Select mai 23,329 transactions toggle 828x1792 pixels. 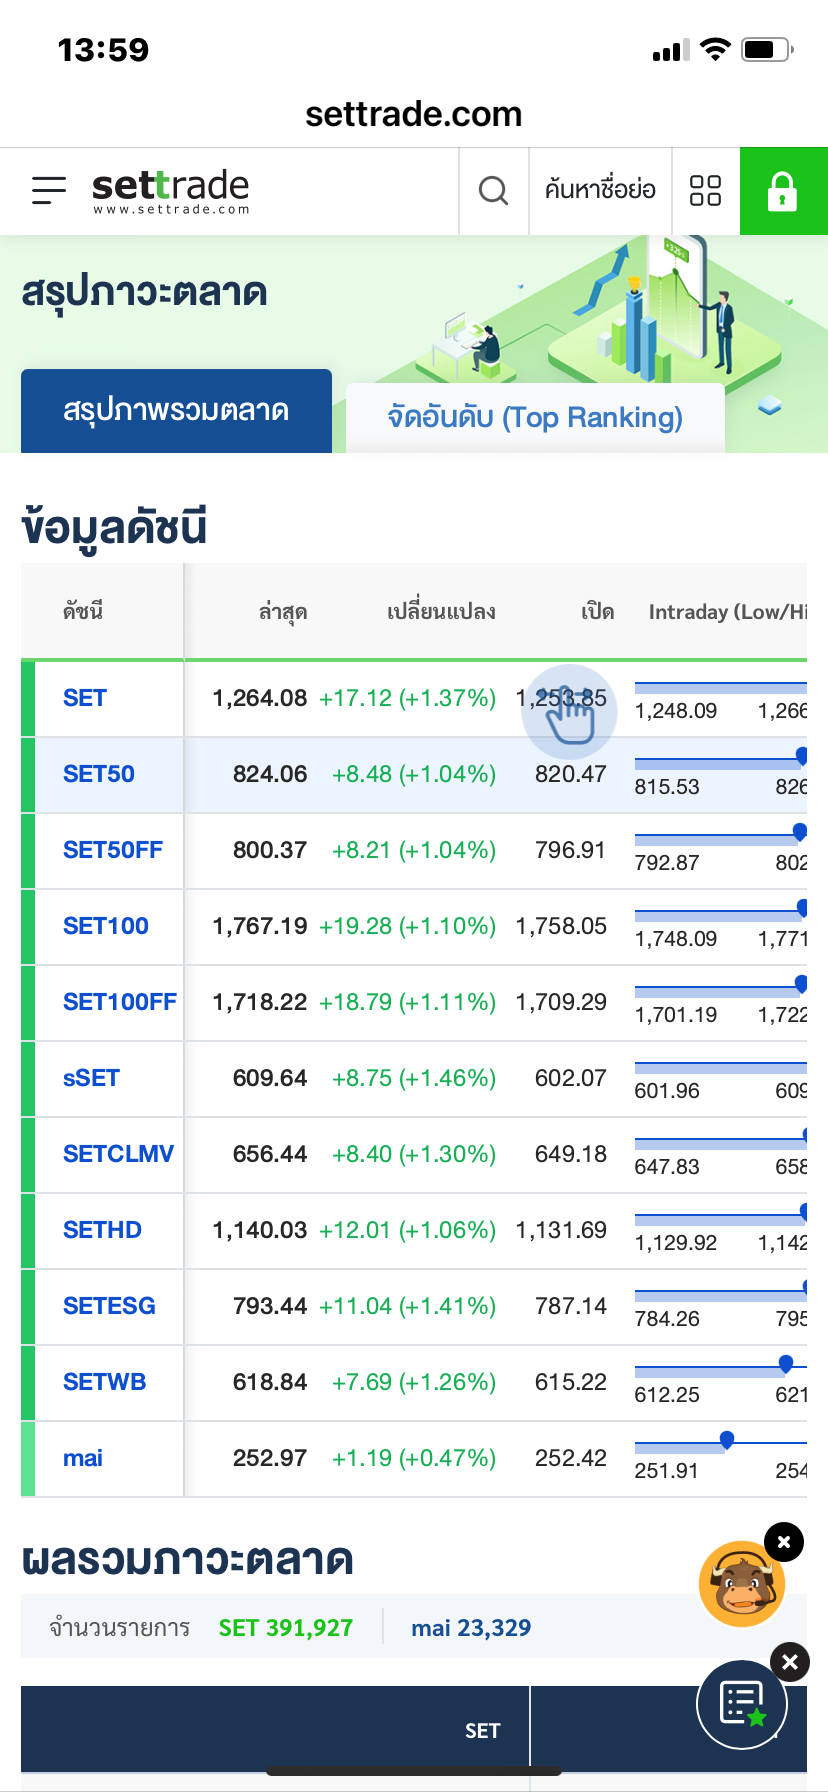(x=471, y=1628)
